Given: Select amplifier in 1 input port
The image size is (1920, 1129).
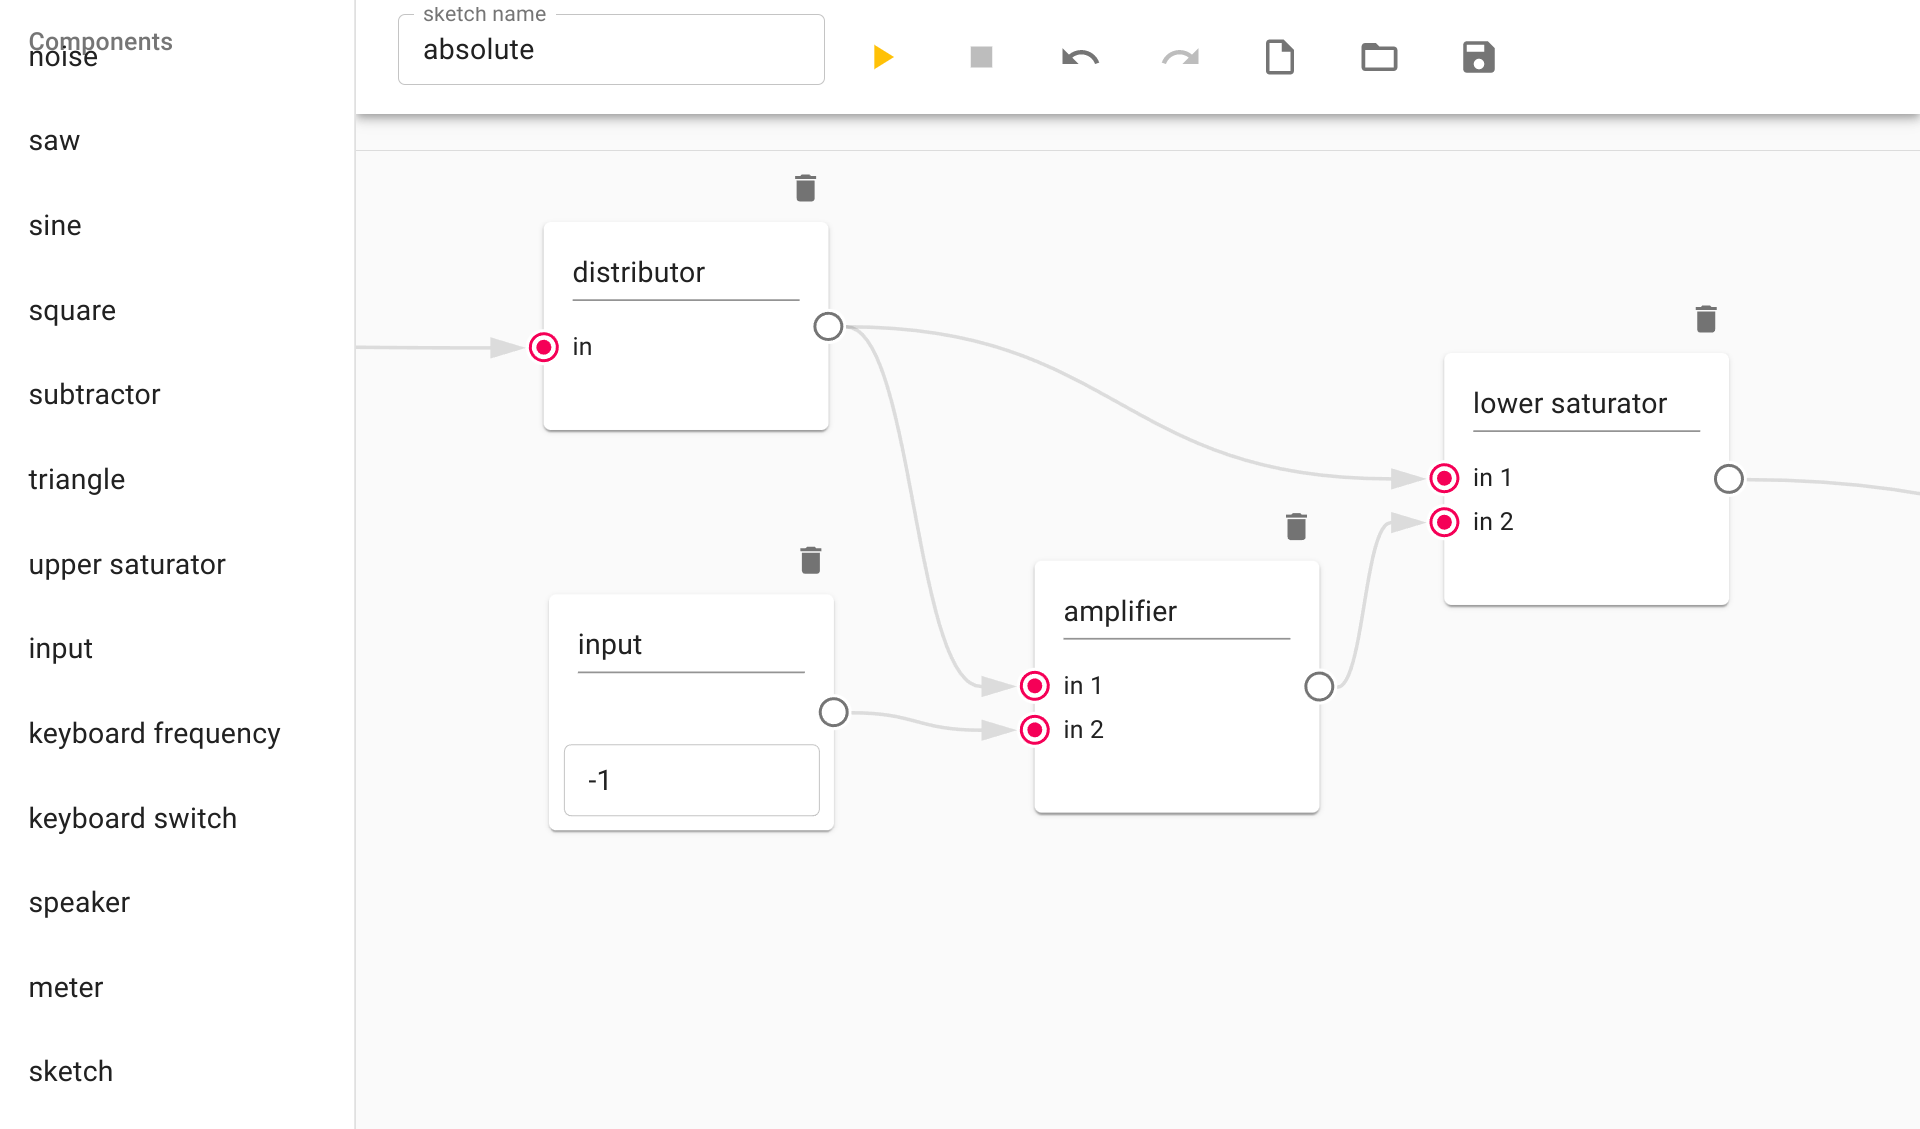Looking at the screenshot, I should click(1035, 686).
